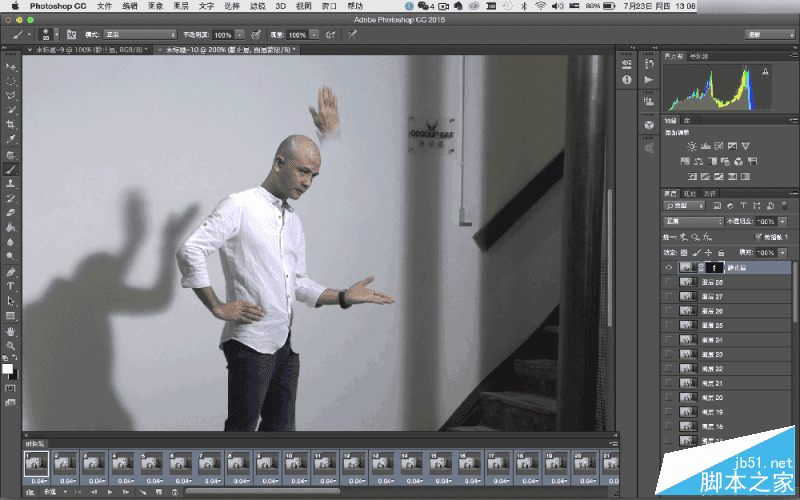Screen dimensions: 800x500
Task: Select the Move tool in the toolbox
Action: [11, 67]
